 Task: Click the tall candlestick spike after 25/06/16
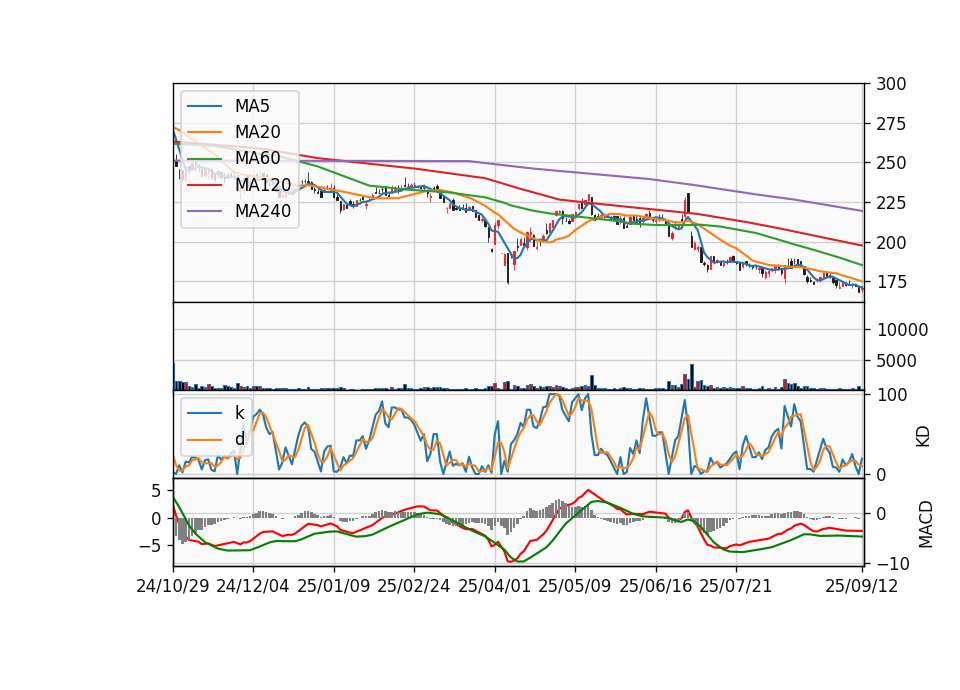689,204
